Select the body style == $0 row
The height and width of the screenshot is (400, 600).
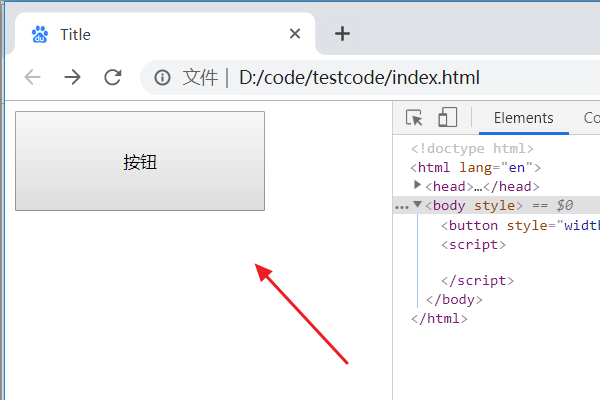point(497,206)
